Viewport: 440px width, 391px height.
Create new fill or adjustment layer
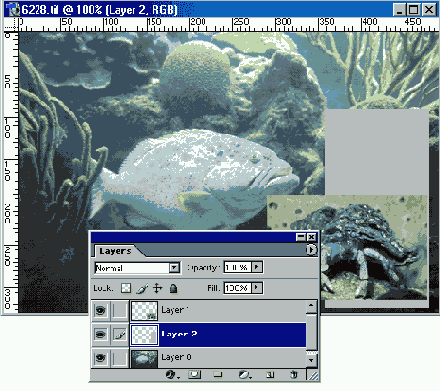[x=245, y=375]
